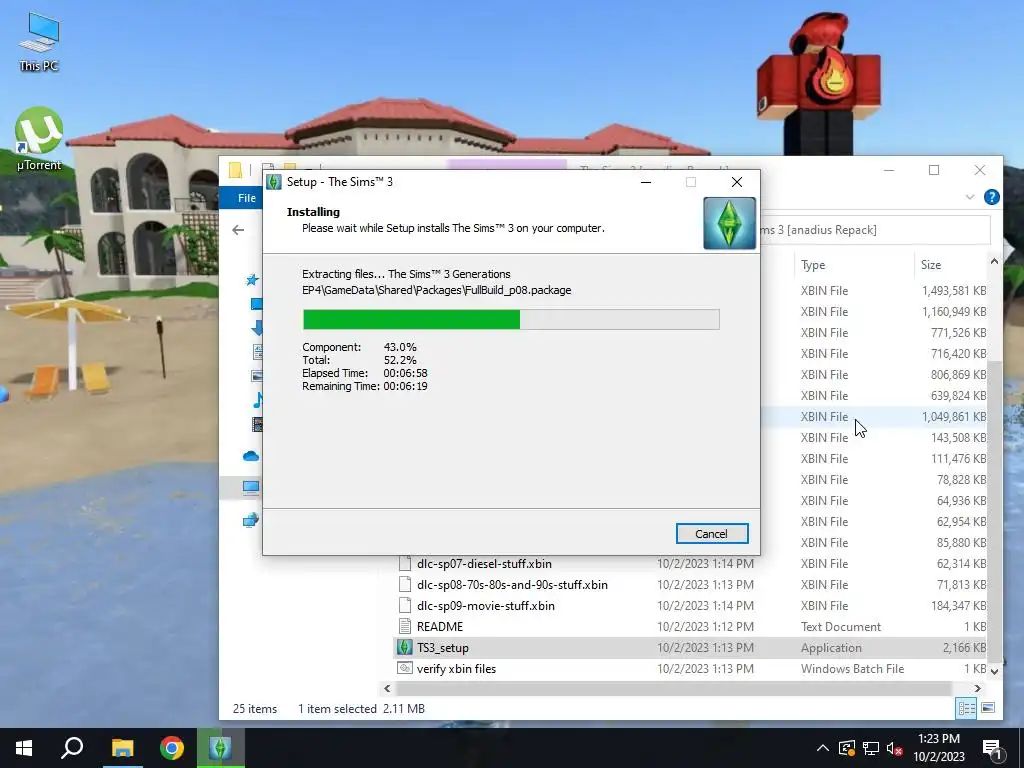Open the network tray icon
This screenshot has width=1024, height=768.
pos(871,748)
